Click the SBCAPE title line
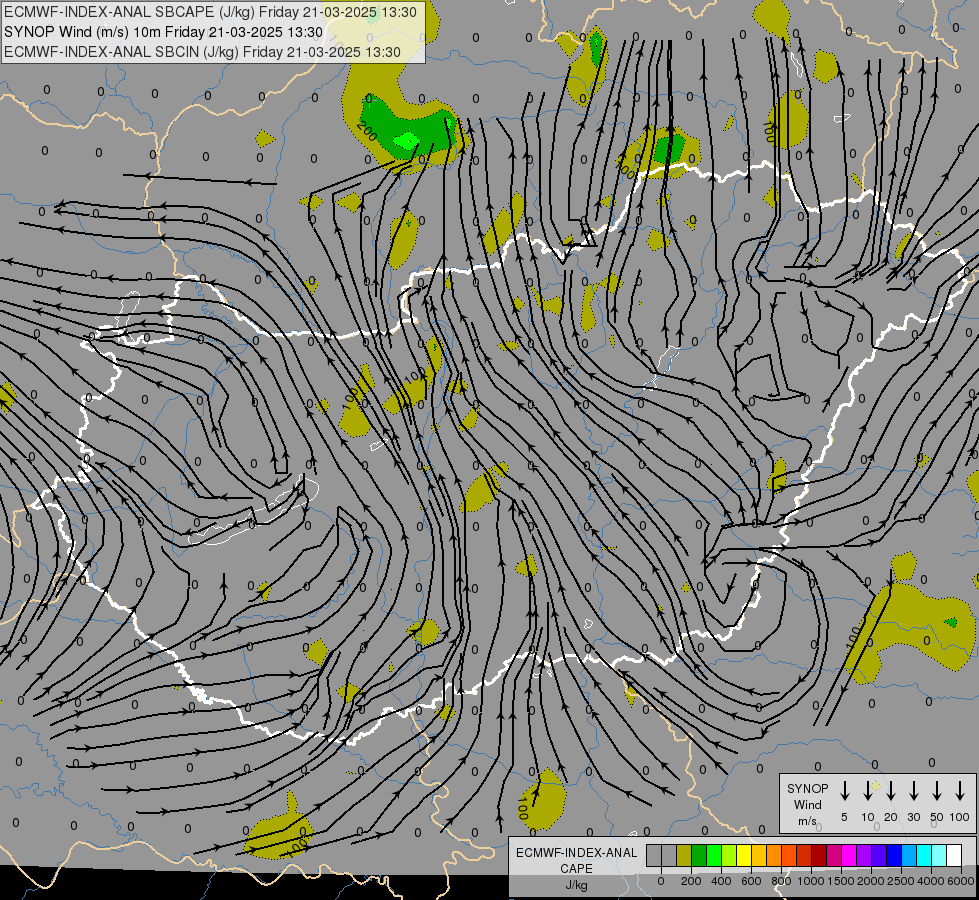This screenshot has width=979, height=900. [x=210, y=12]
